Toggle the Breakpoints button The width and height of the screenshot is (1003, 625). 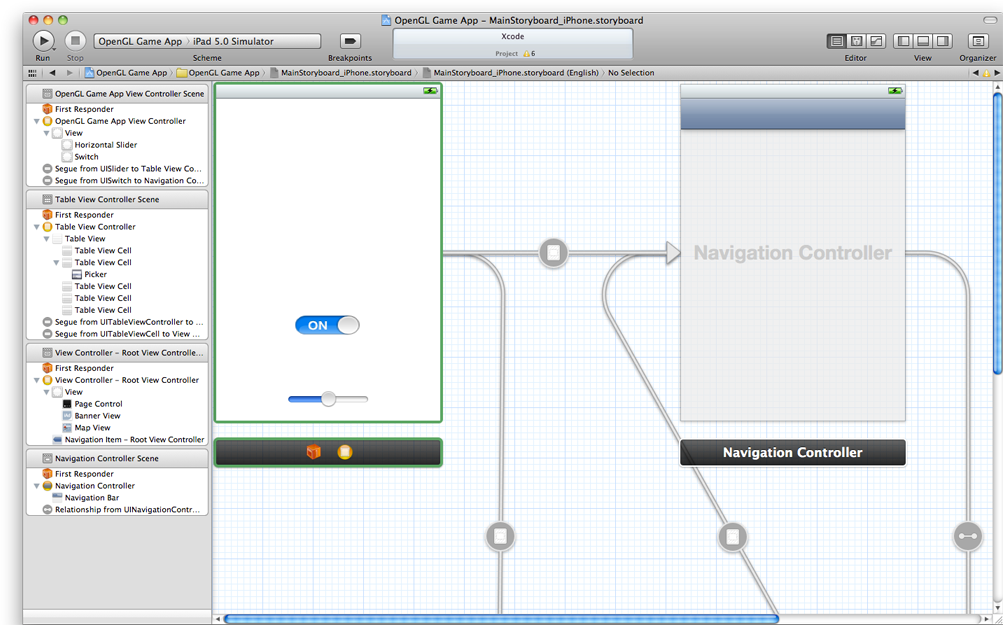point(350,41)
